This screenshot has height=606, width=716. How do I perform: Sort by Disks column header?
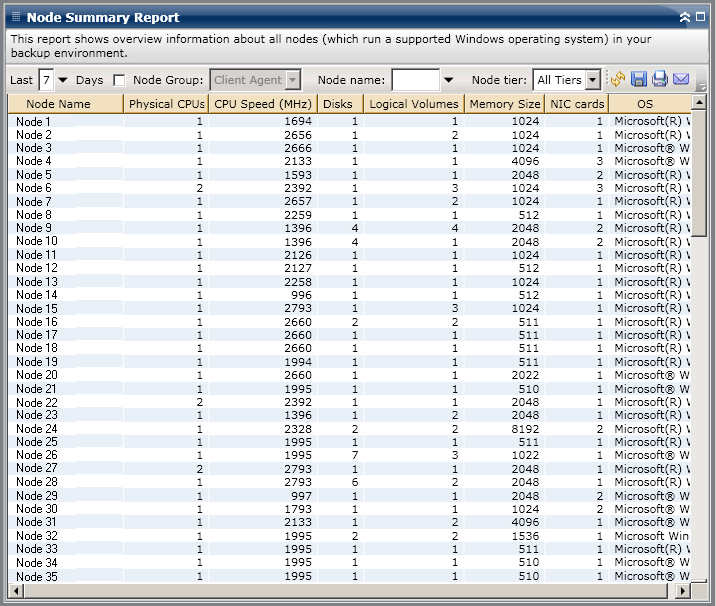[x=341, y=104]
